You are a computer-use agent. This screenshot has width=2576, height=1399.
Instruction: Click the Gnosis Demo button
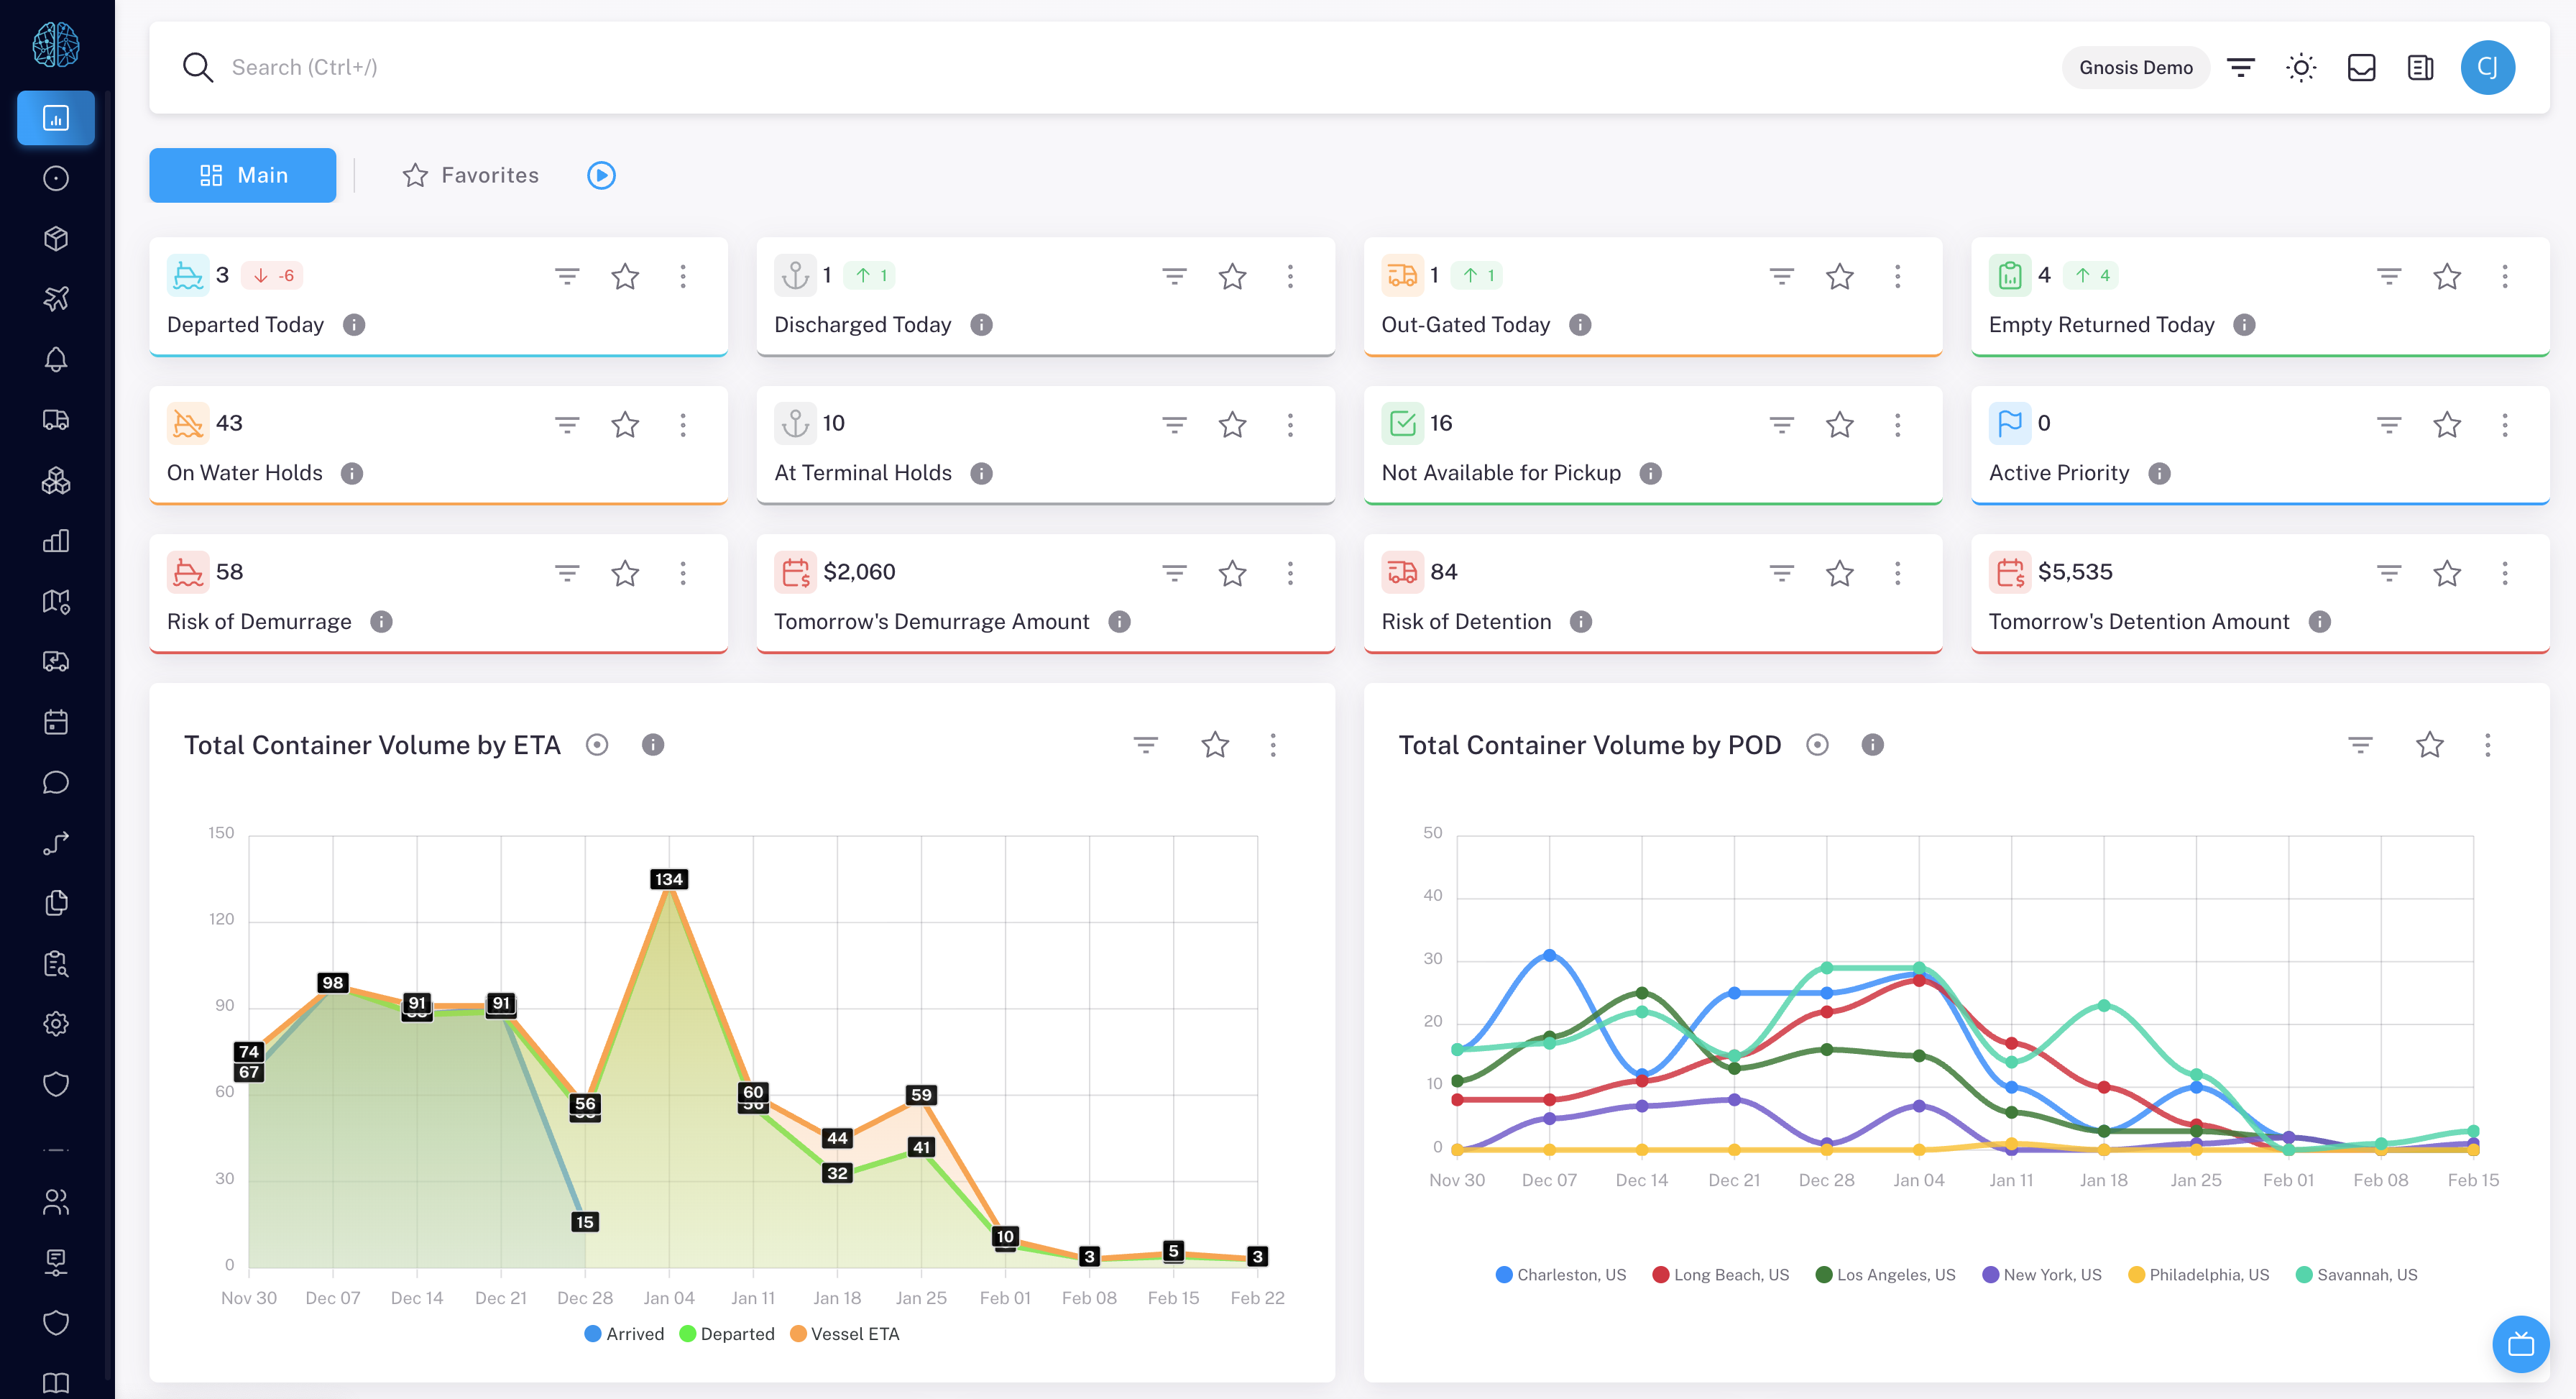2135,67
